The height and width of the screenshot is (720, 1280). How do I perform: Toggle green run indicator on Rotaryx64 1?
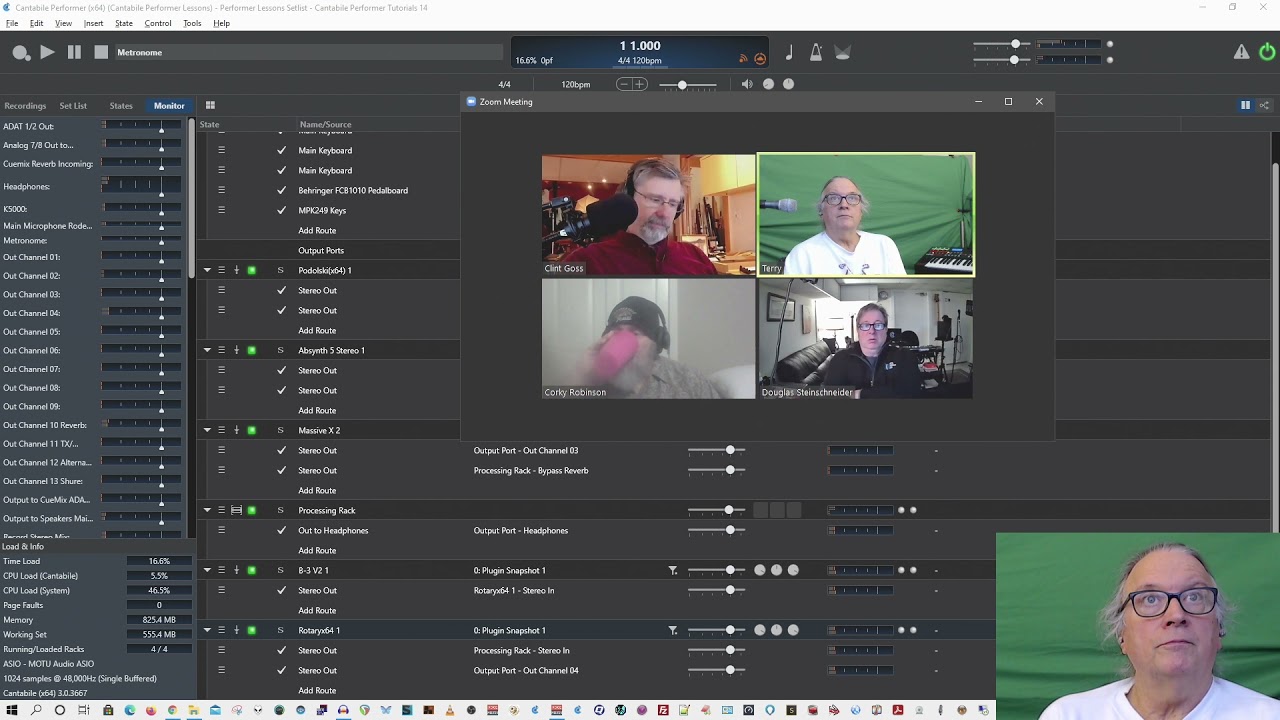(x=252, y=630)
